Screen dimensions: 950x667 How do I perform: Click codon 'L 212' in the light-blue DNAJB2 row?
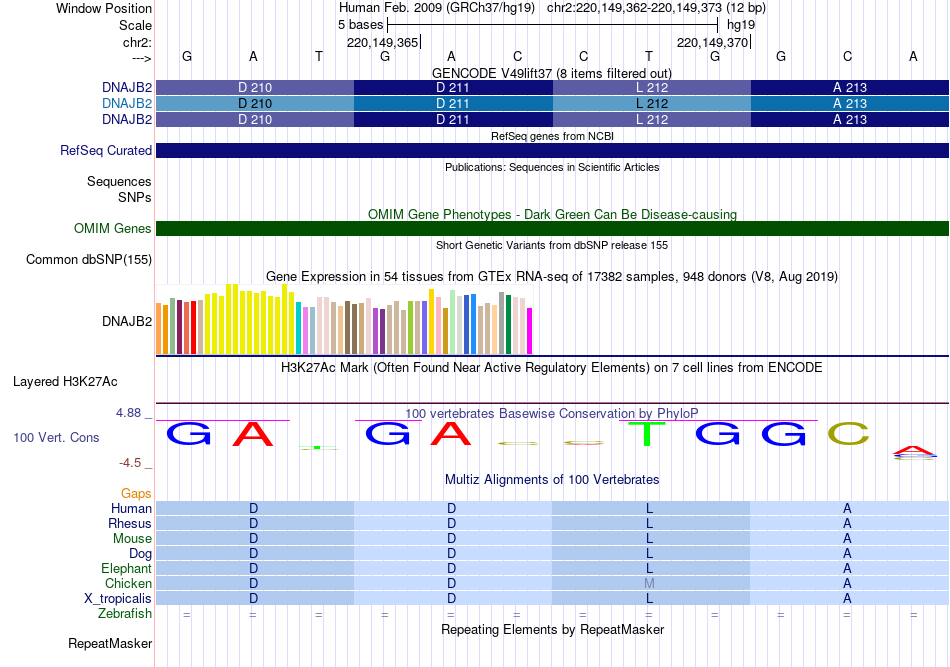(x=652, y=104)
